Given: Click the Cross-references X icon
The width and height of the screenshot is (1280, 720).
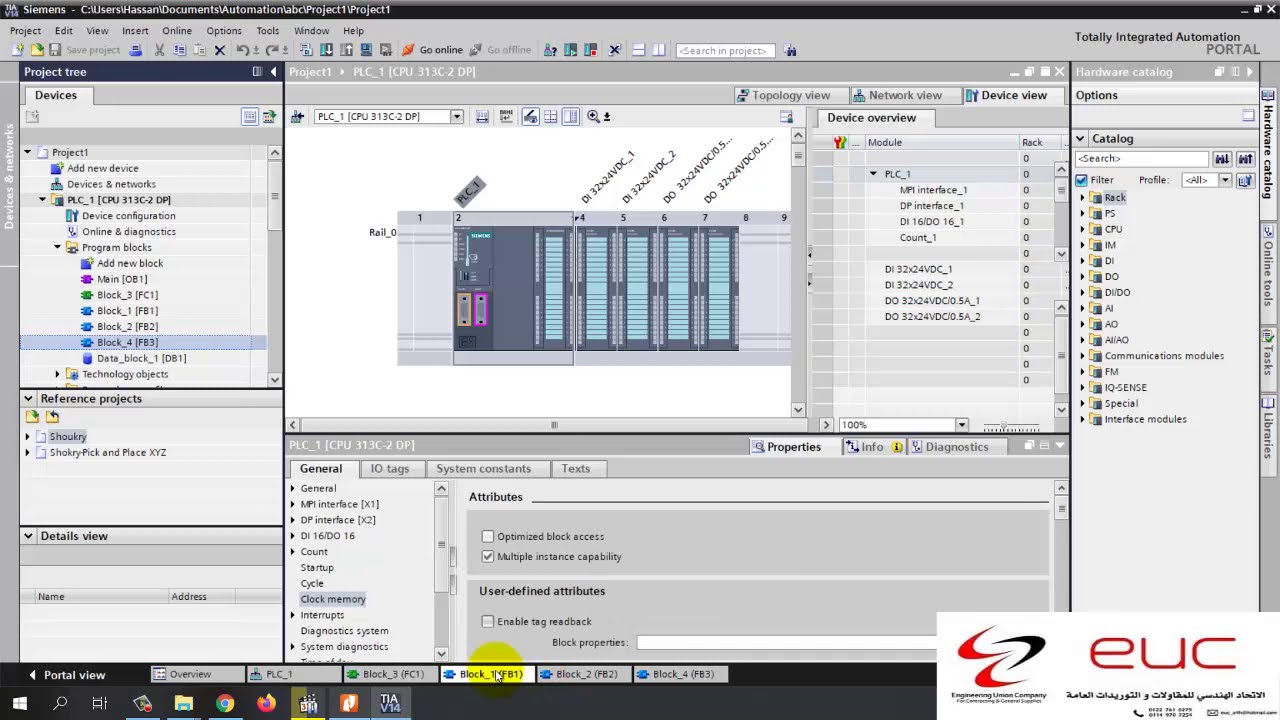Looking at the screenshot, I should click(x=614, y=50).
